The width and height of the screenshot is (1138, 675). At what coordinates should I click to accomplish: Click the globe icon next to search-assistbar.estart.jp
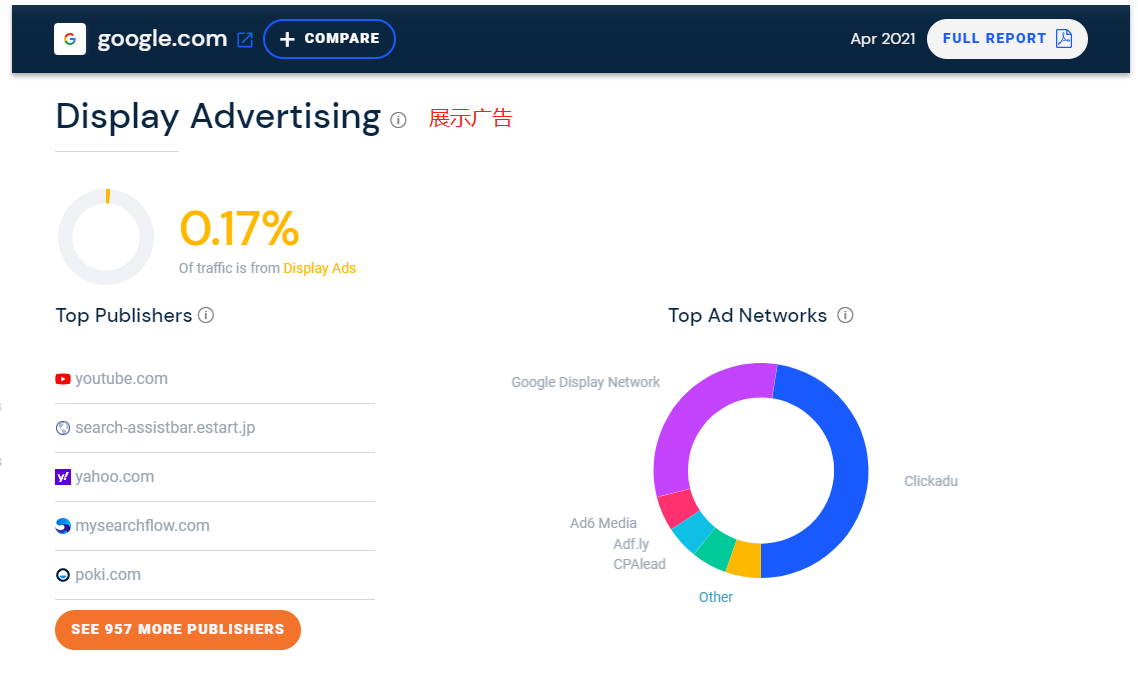click(x=63, y=427)
